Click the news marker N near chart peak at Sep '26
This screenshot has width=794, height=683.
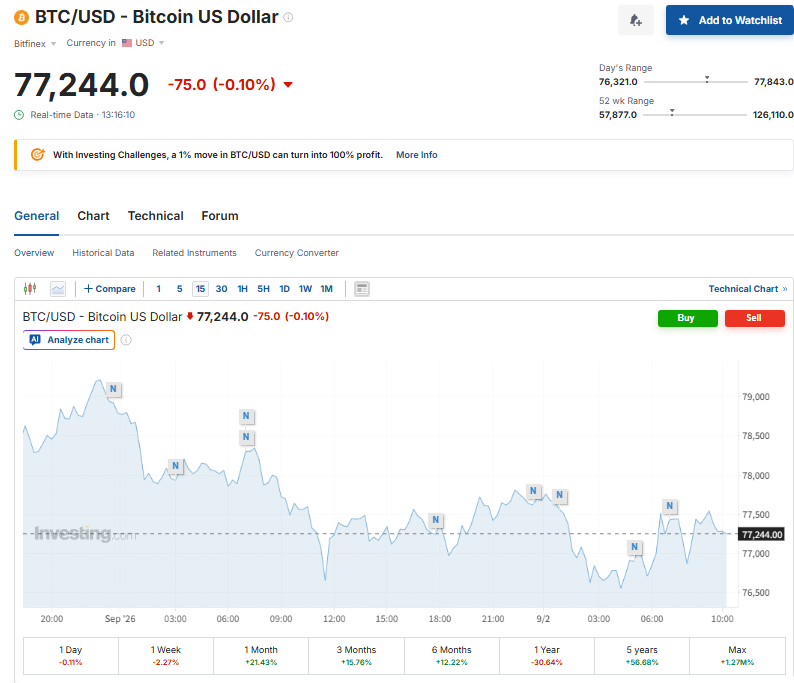click(113, 389)
